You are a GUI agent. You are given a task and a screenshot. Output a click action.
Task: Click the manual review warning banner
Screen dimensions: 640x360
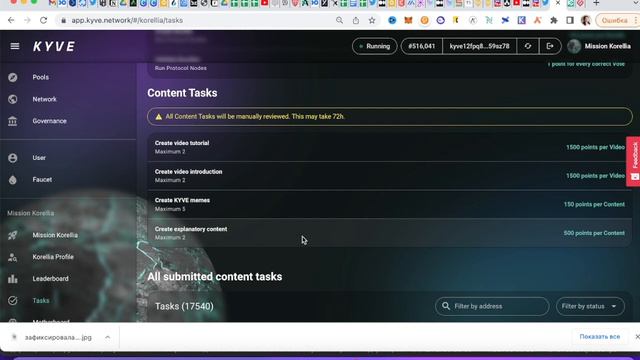(390, 116)
